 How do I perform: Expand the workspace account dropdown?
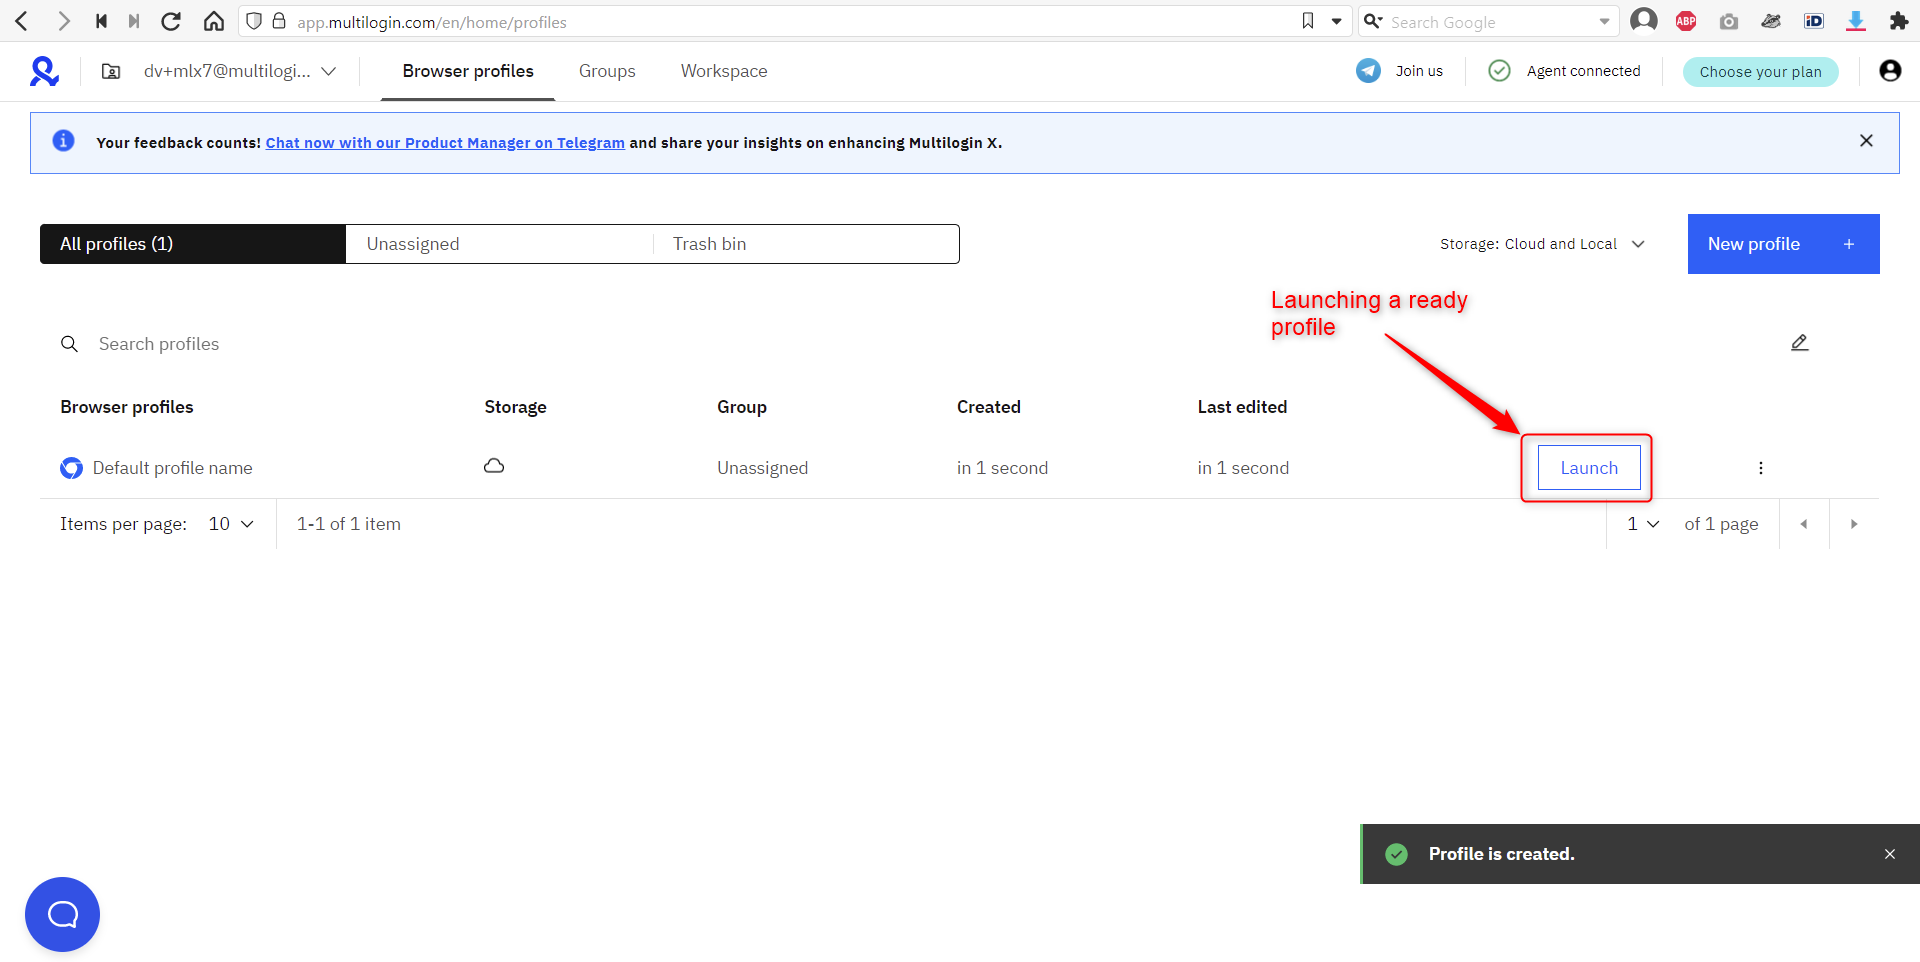[328, 71]
